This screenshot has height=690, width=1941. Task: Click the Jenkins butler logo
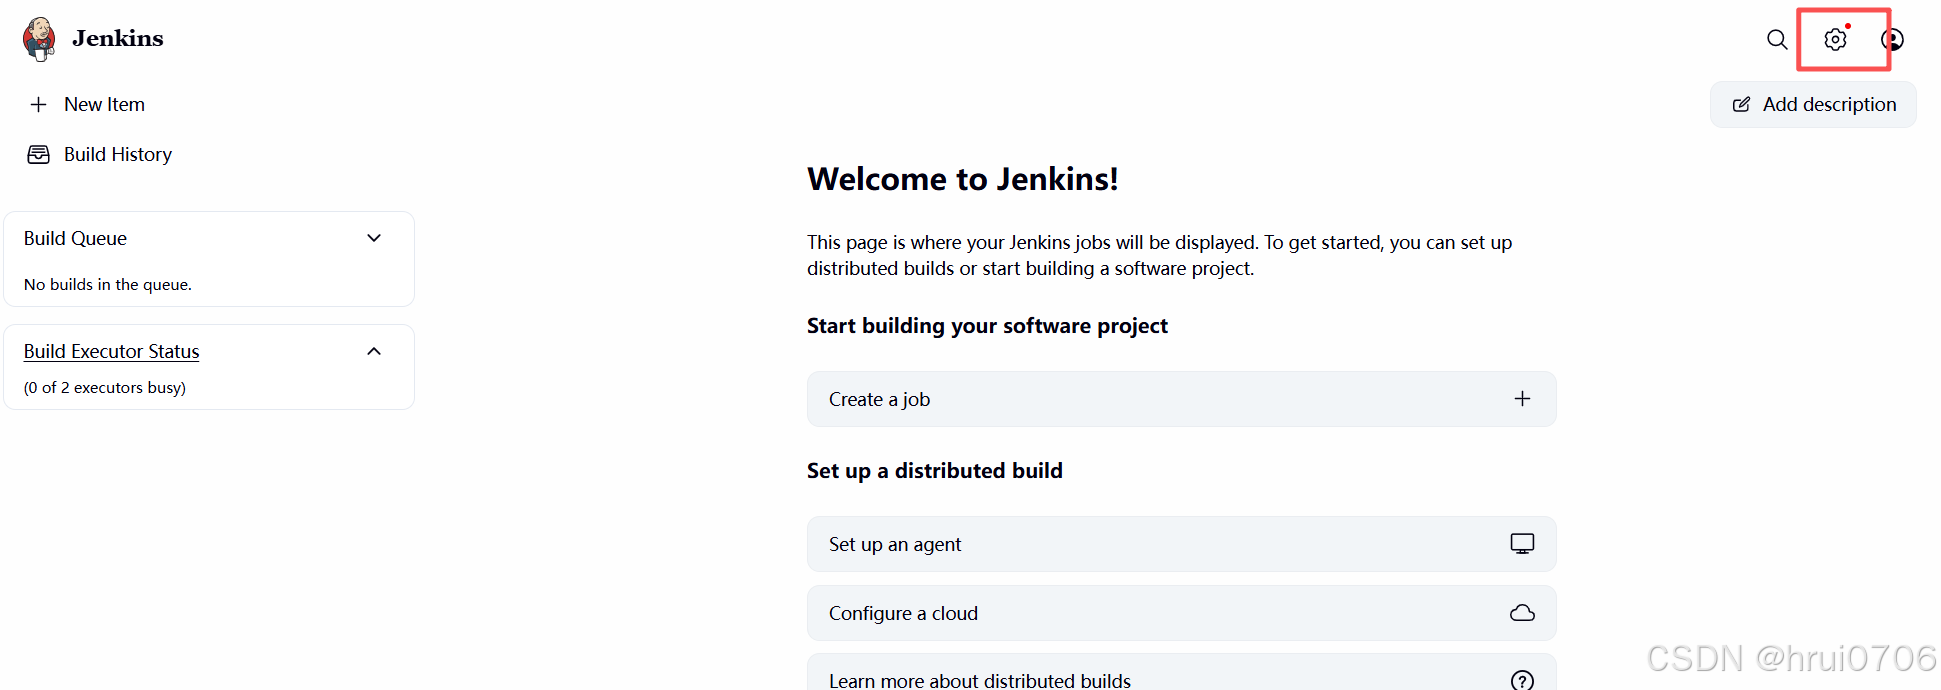point(39,39)
